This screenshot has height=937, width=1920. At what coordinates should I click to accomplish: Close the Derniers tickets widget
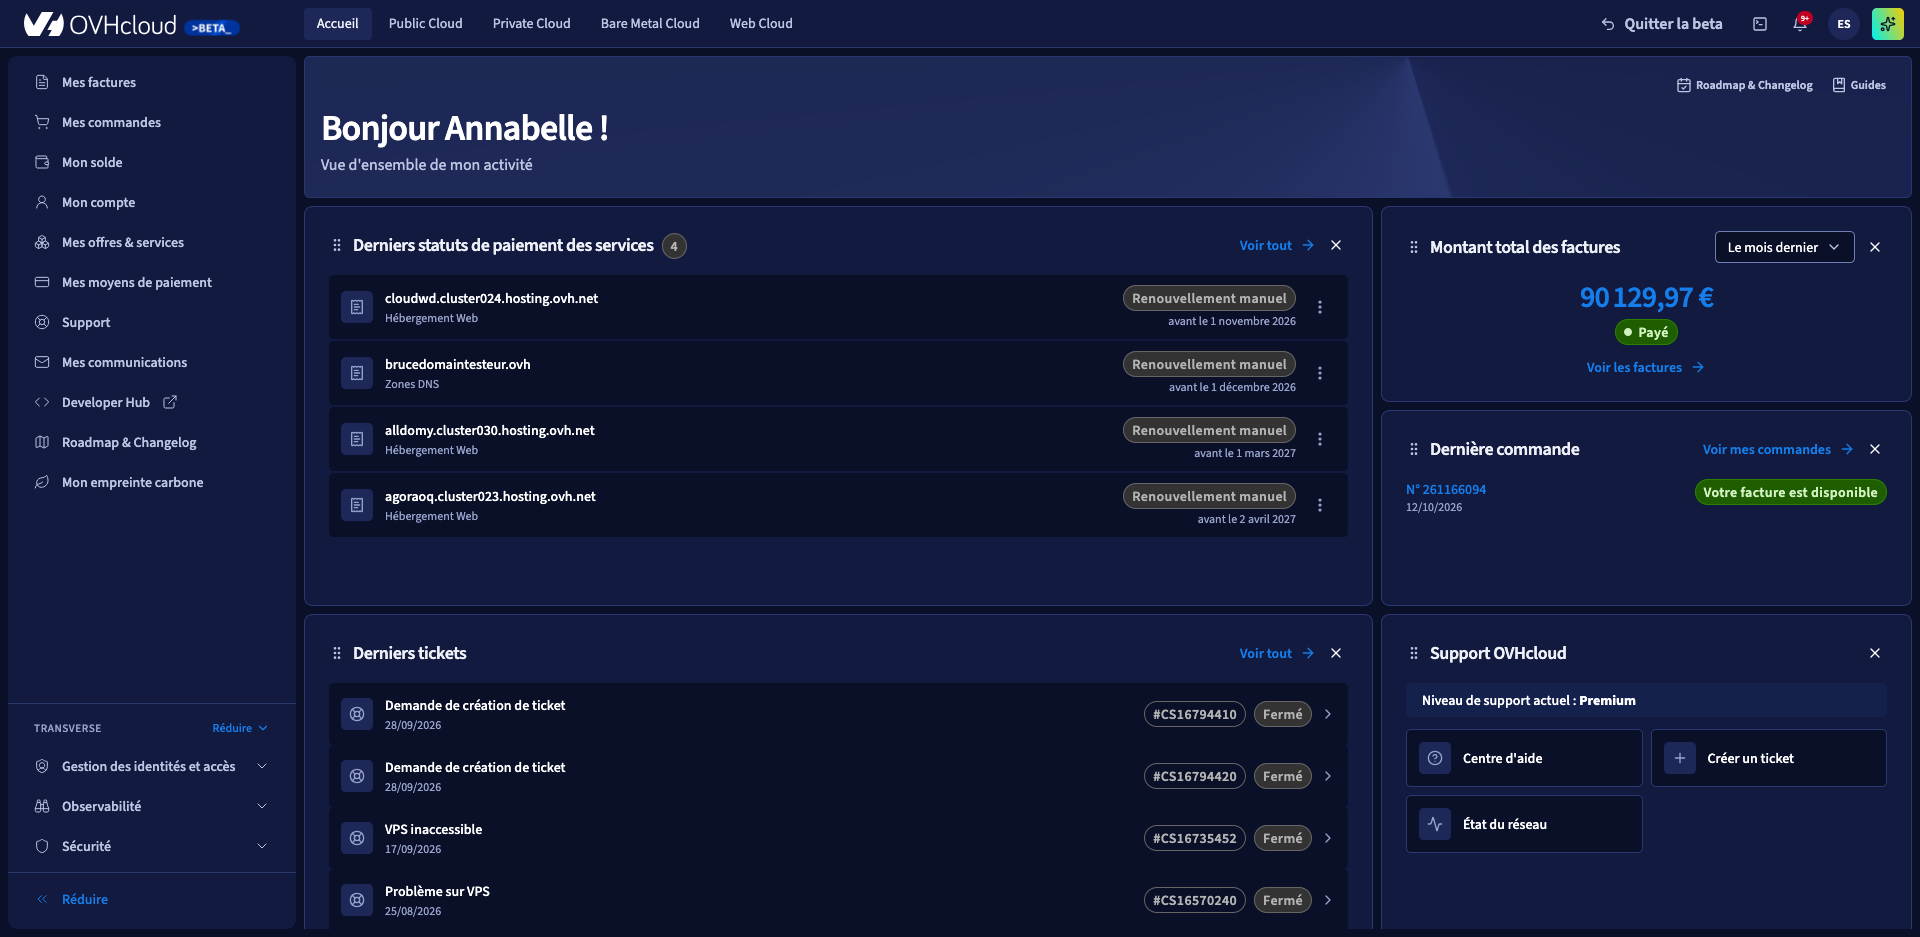click(1336, 653)
